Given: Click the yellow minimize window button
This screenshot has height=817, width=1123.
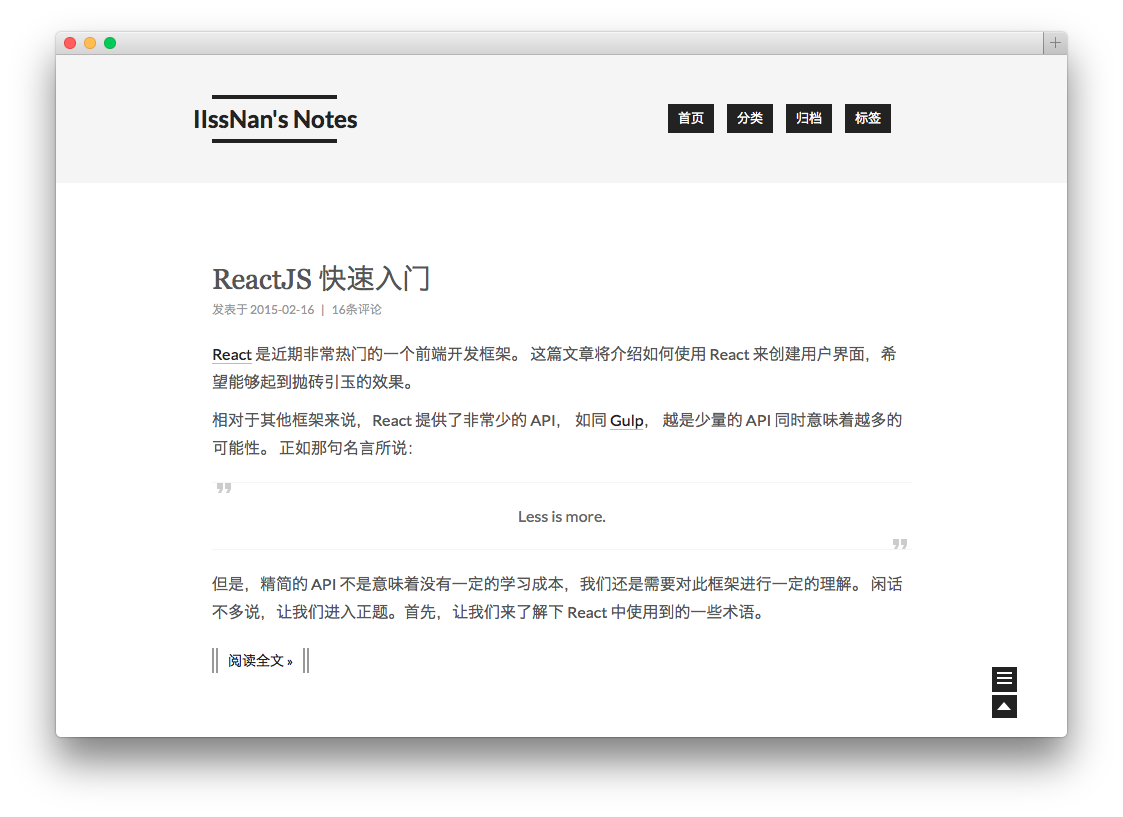Looking at the screenshot, I should click(90, 43).
